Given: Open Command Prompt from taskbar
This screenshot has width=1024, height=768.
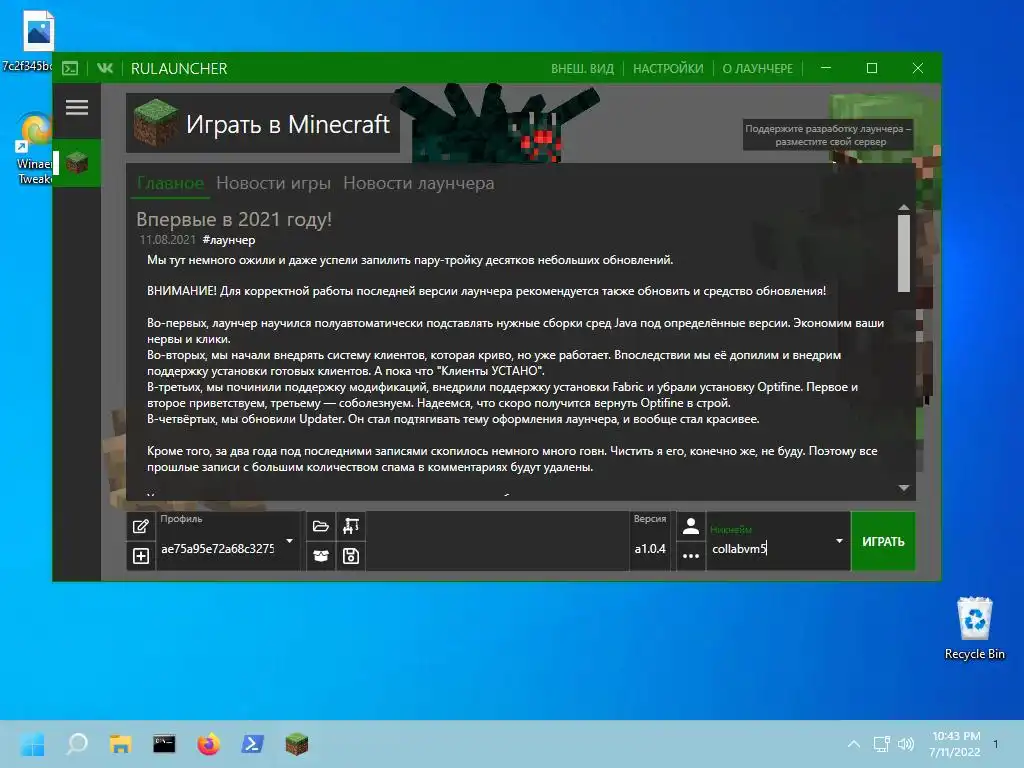Looking at the screenshot, I should 164,744.
